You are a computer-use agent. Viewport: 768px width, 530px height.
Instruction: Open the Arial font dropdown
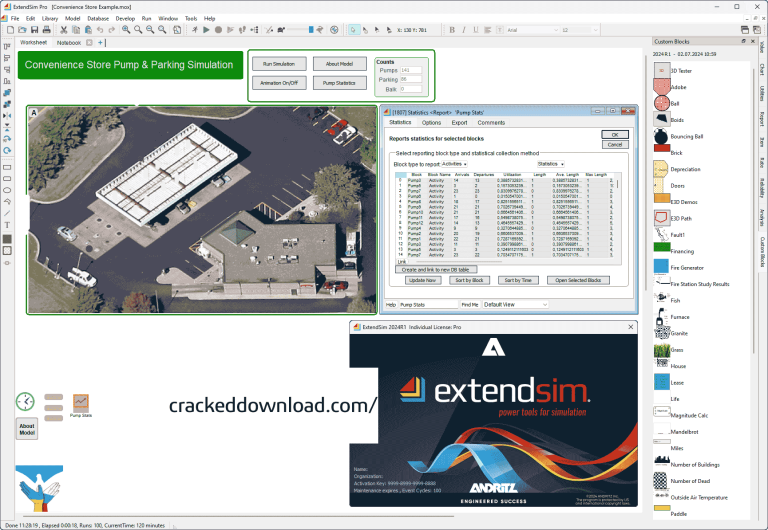(532, 30)
